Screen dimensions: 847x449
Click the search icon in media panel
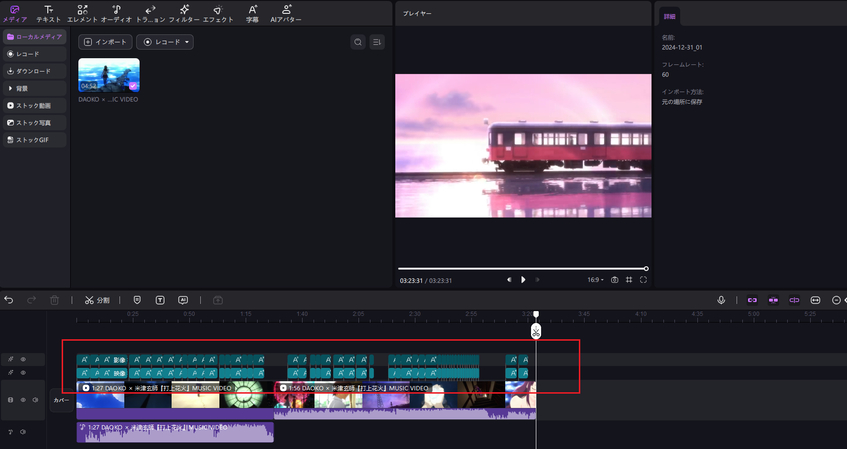coord(358,42)
